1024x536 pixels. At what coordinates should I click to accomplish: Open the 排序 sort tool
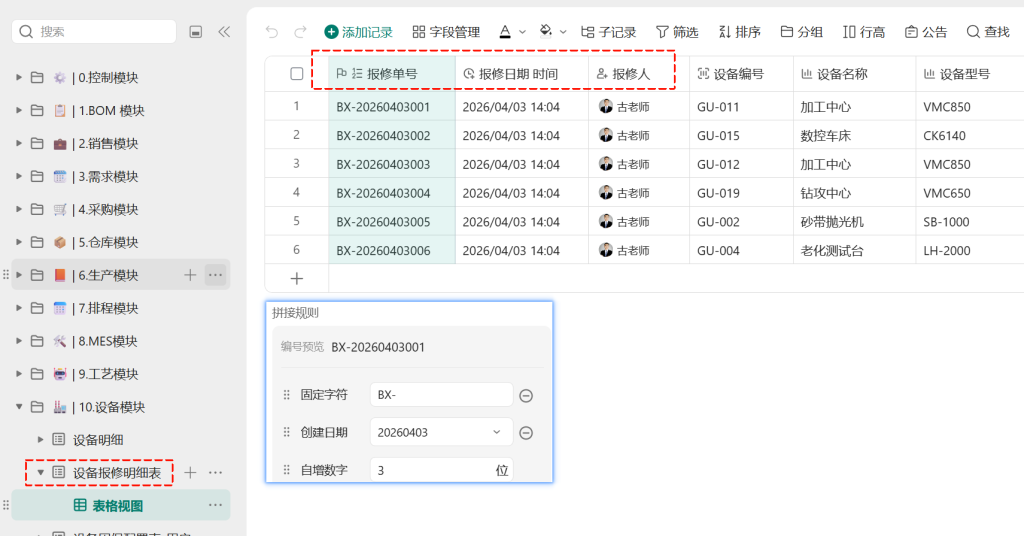(739, 32)
